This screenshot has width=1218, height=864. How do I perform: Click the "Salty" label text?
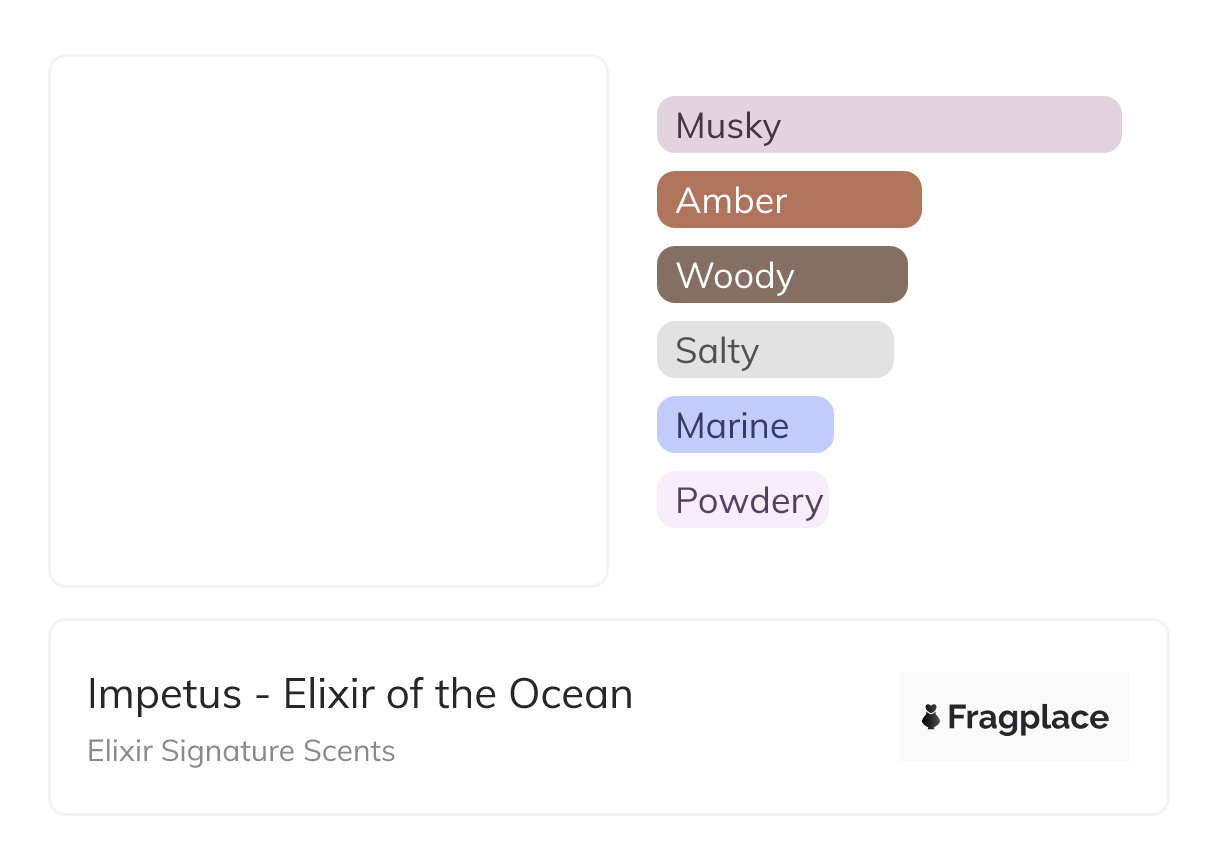717,351
